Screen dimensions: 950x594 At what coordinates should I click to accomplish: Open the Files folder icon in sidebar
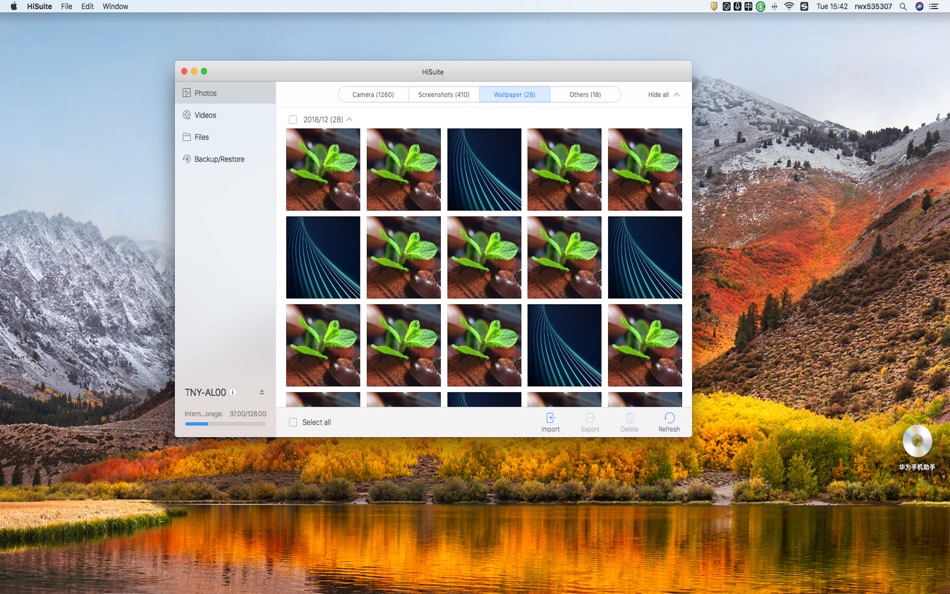pos(187,137)
